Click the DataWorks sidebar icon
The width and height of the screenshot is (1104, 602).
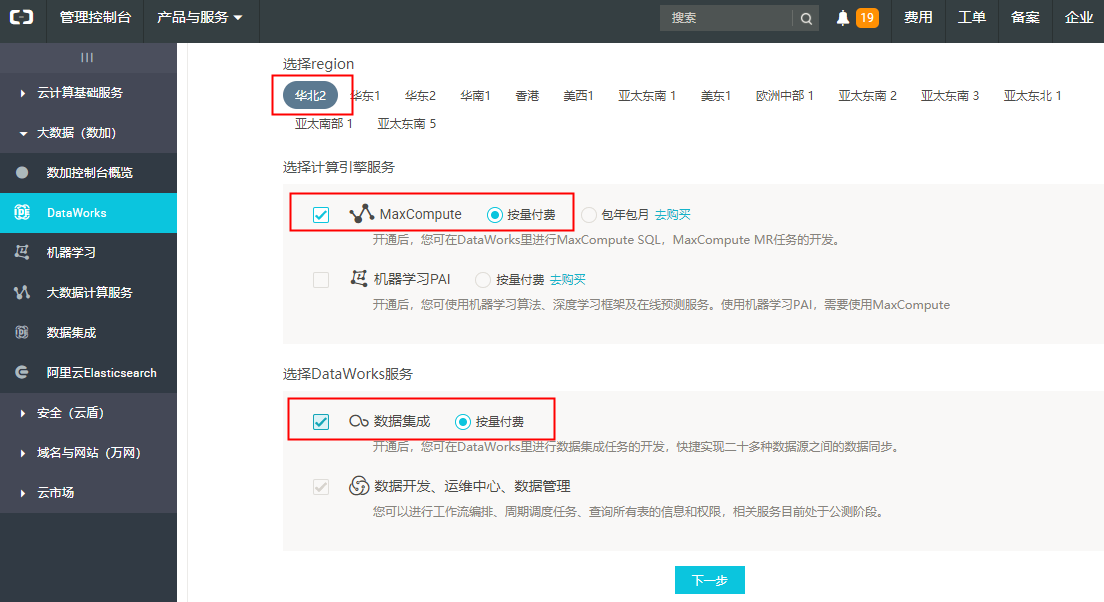click(23, 213)
